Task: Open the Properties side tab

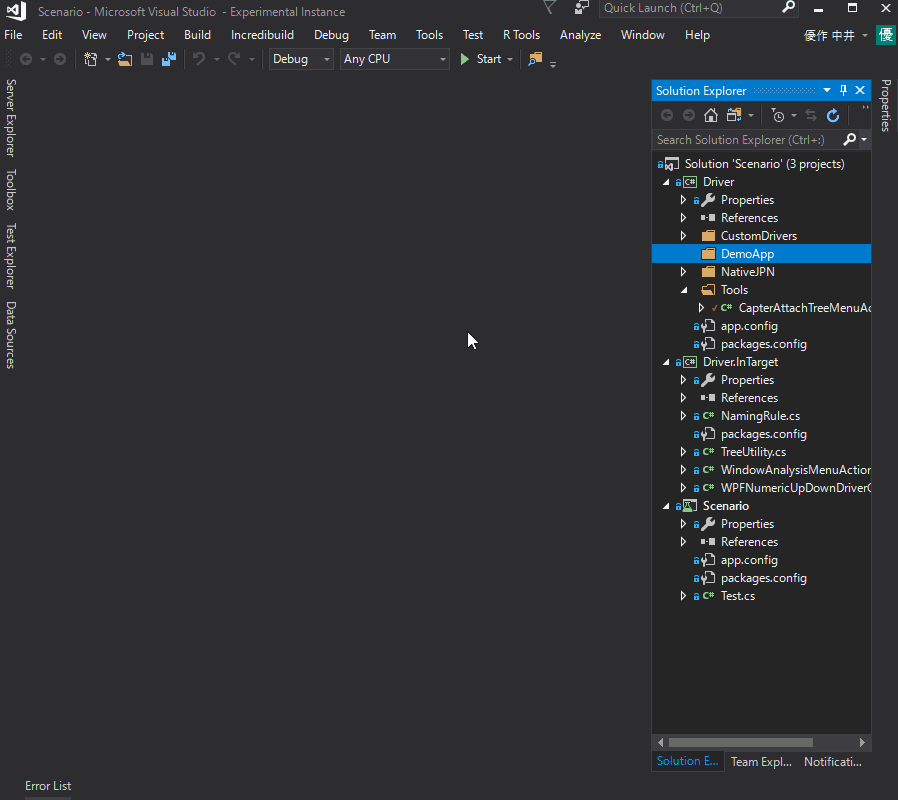Action: point(886,105)
